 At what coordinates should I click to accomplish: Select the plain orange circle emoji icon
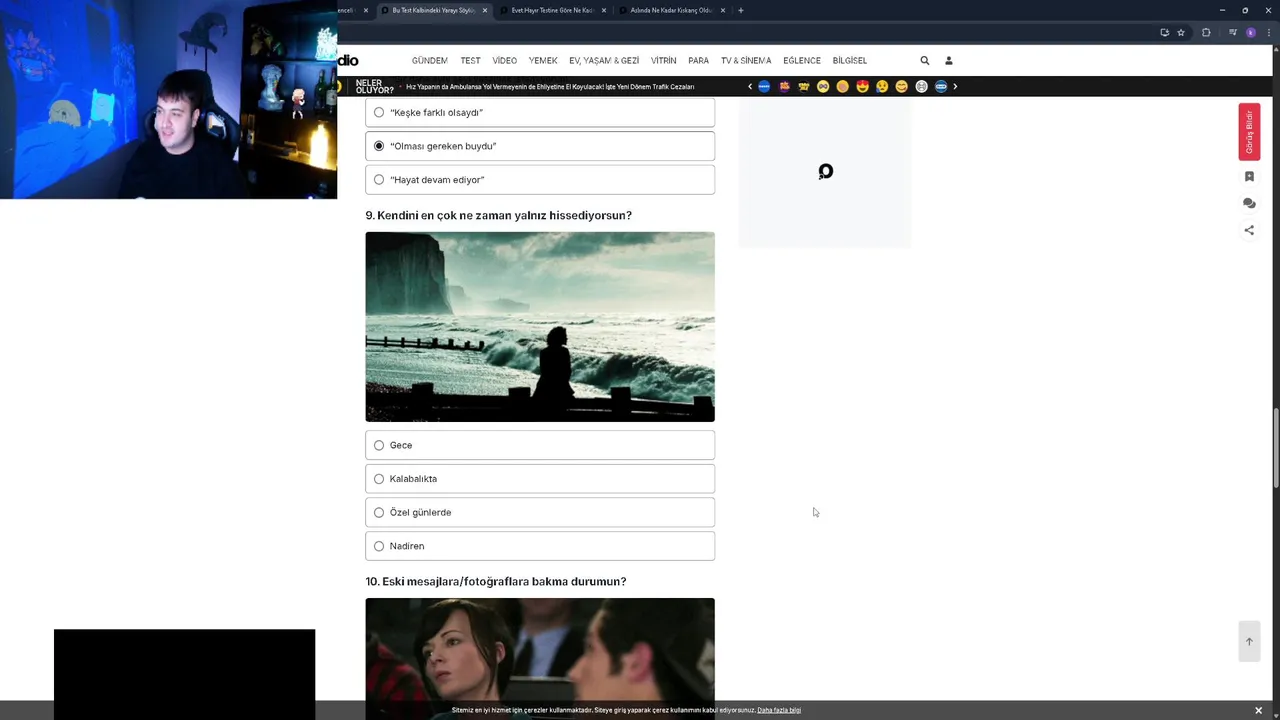pos(843,86)
